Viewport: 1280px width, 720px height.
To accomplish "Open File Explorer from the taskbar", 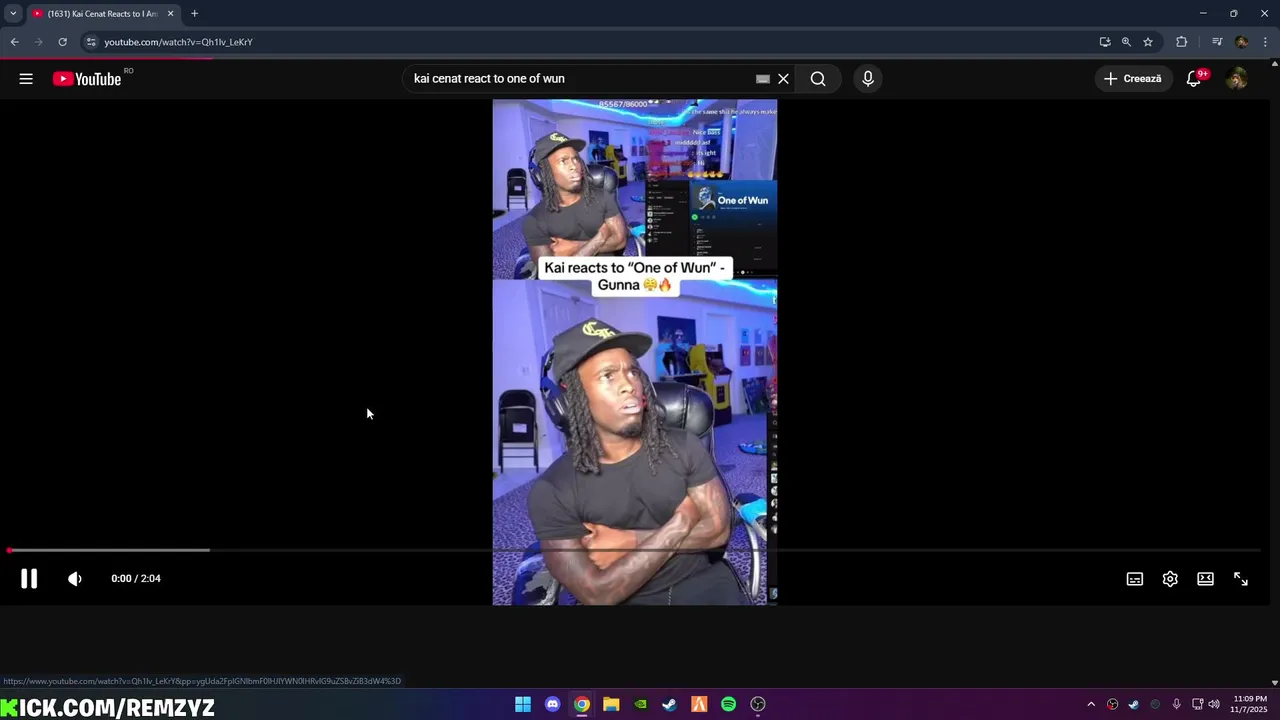I will coord(611,704).
